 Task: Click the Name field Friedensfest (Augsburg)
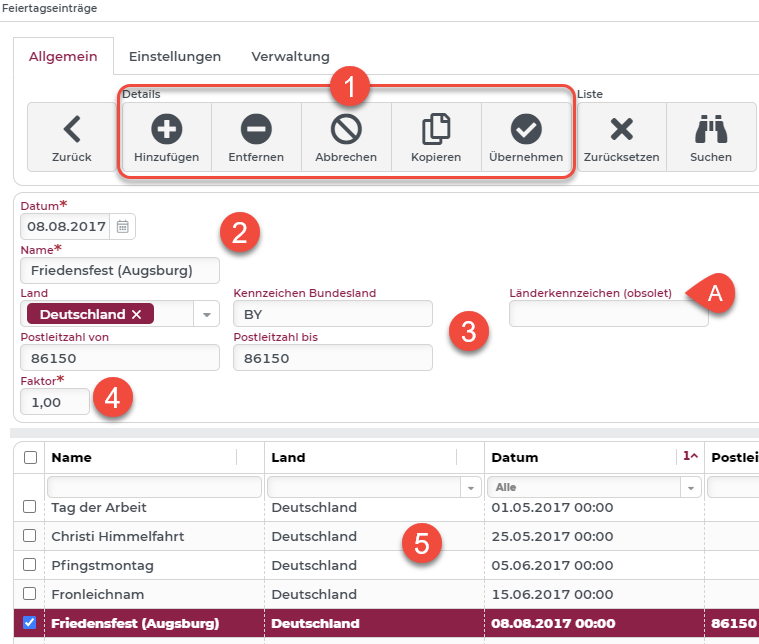pos(120,270)
